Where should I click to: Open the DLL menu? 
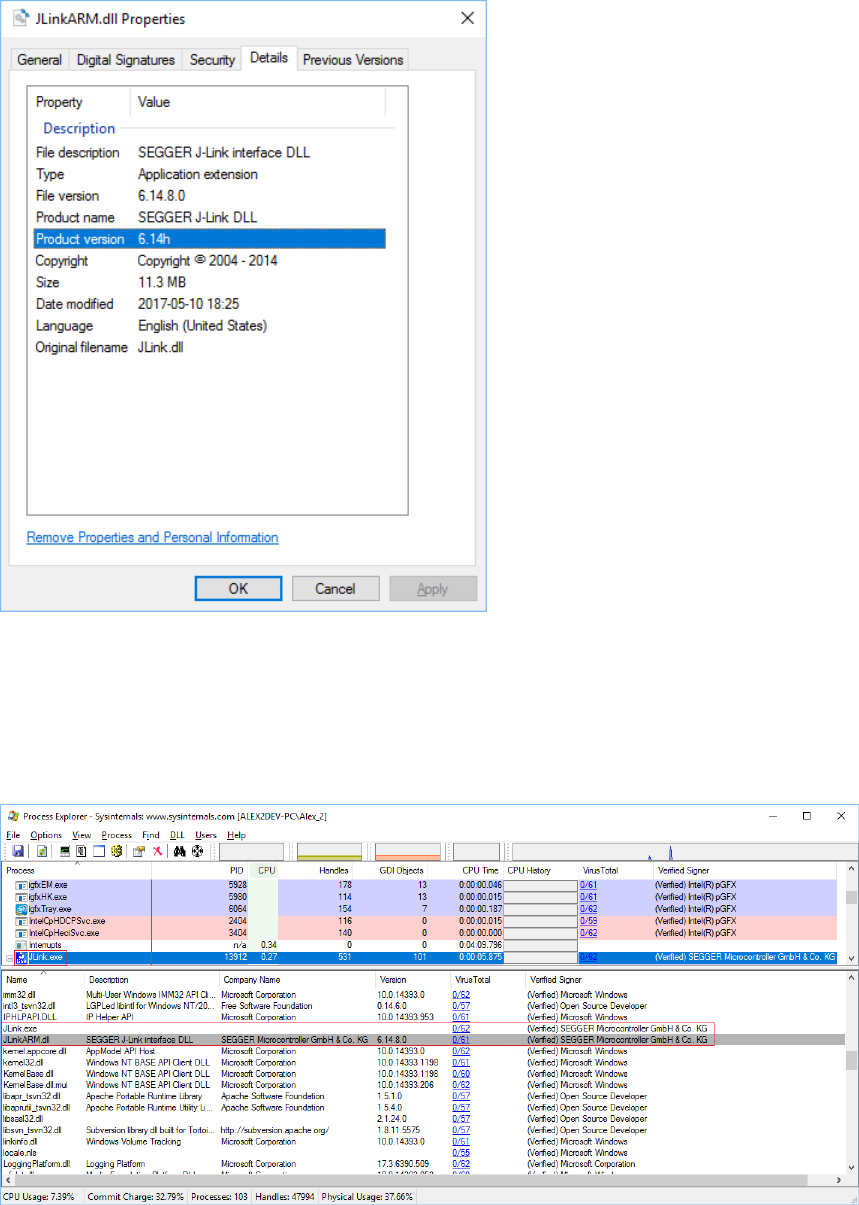177,834
